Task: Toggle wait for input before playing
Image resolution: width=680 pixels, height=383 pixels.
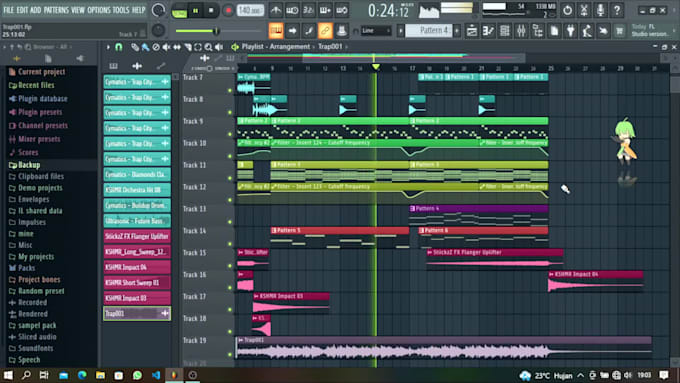Action: [x=292, y=10]
